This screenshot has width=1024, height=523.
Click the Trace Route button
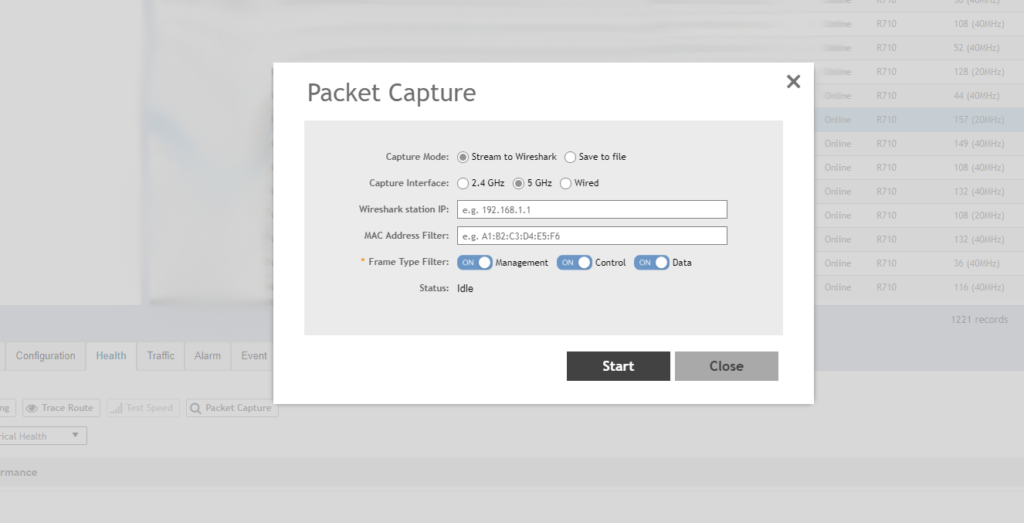[x=61, y=408]
